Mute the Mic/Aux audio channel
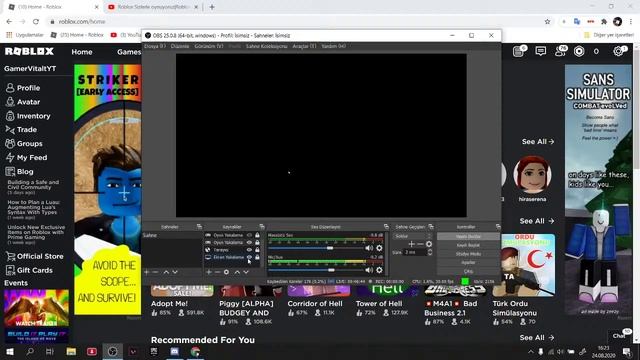 pyautogui.click(x=369, y=270)
